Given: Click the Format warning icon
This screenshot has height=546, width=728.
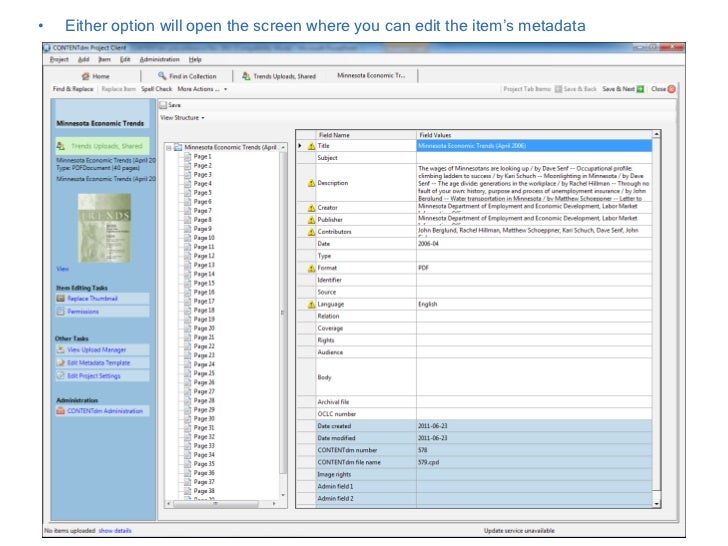Looking at the screenshot, I should (x=312, y=268).
